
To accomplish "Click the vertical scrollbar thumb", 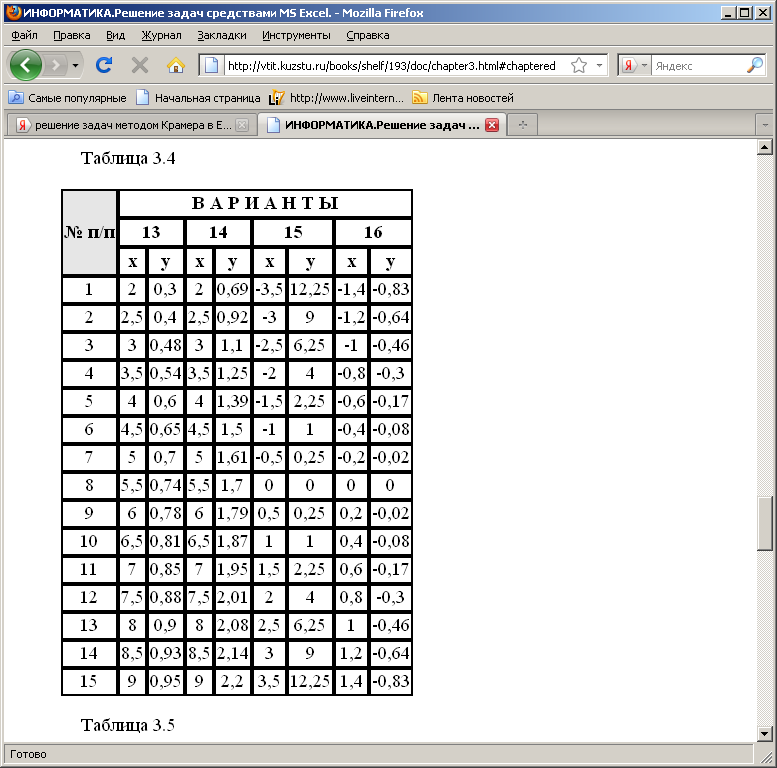I will click(765, 523).
